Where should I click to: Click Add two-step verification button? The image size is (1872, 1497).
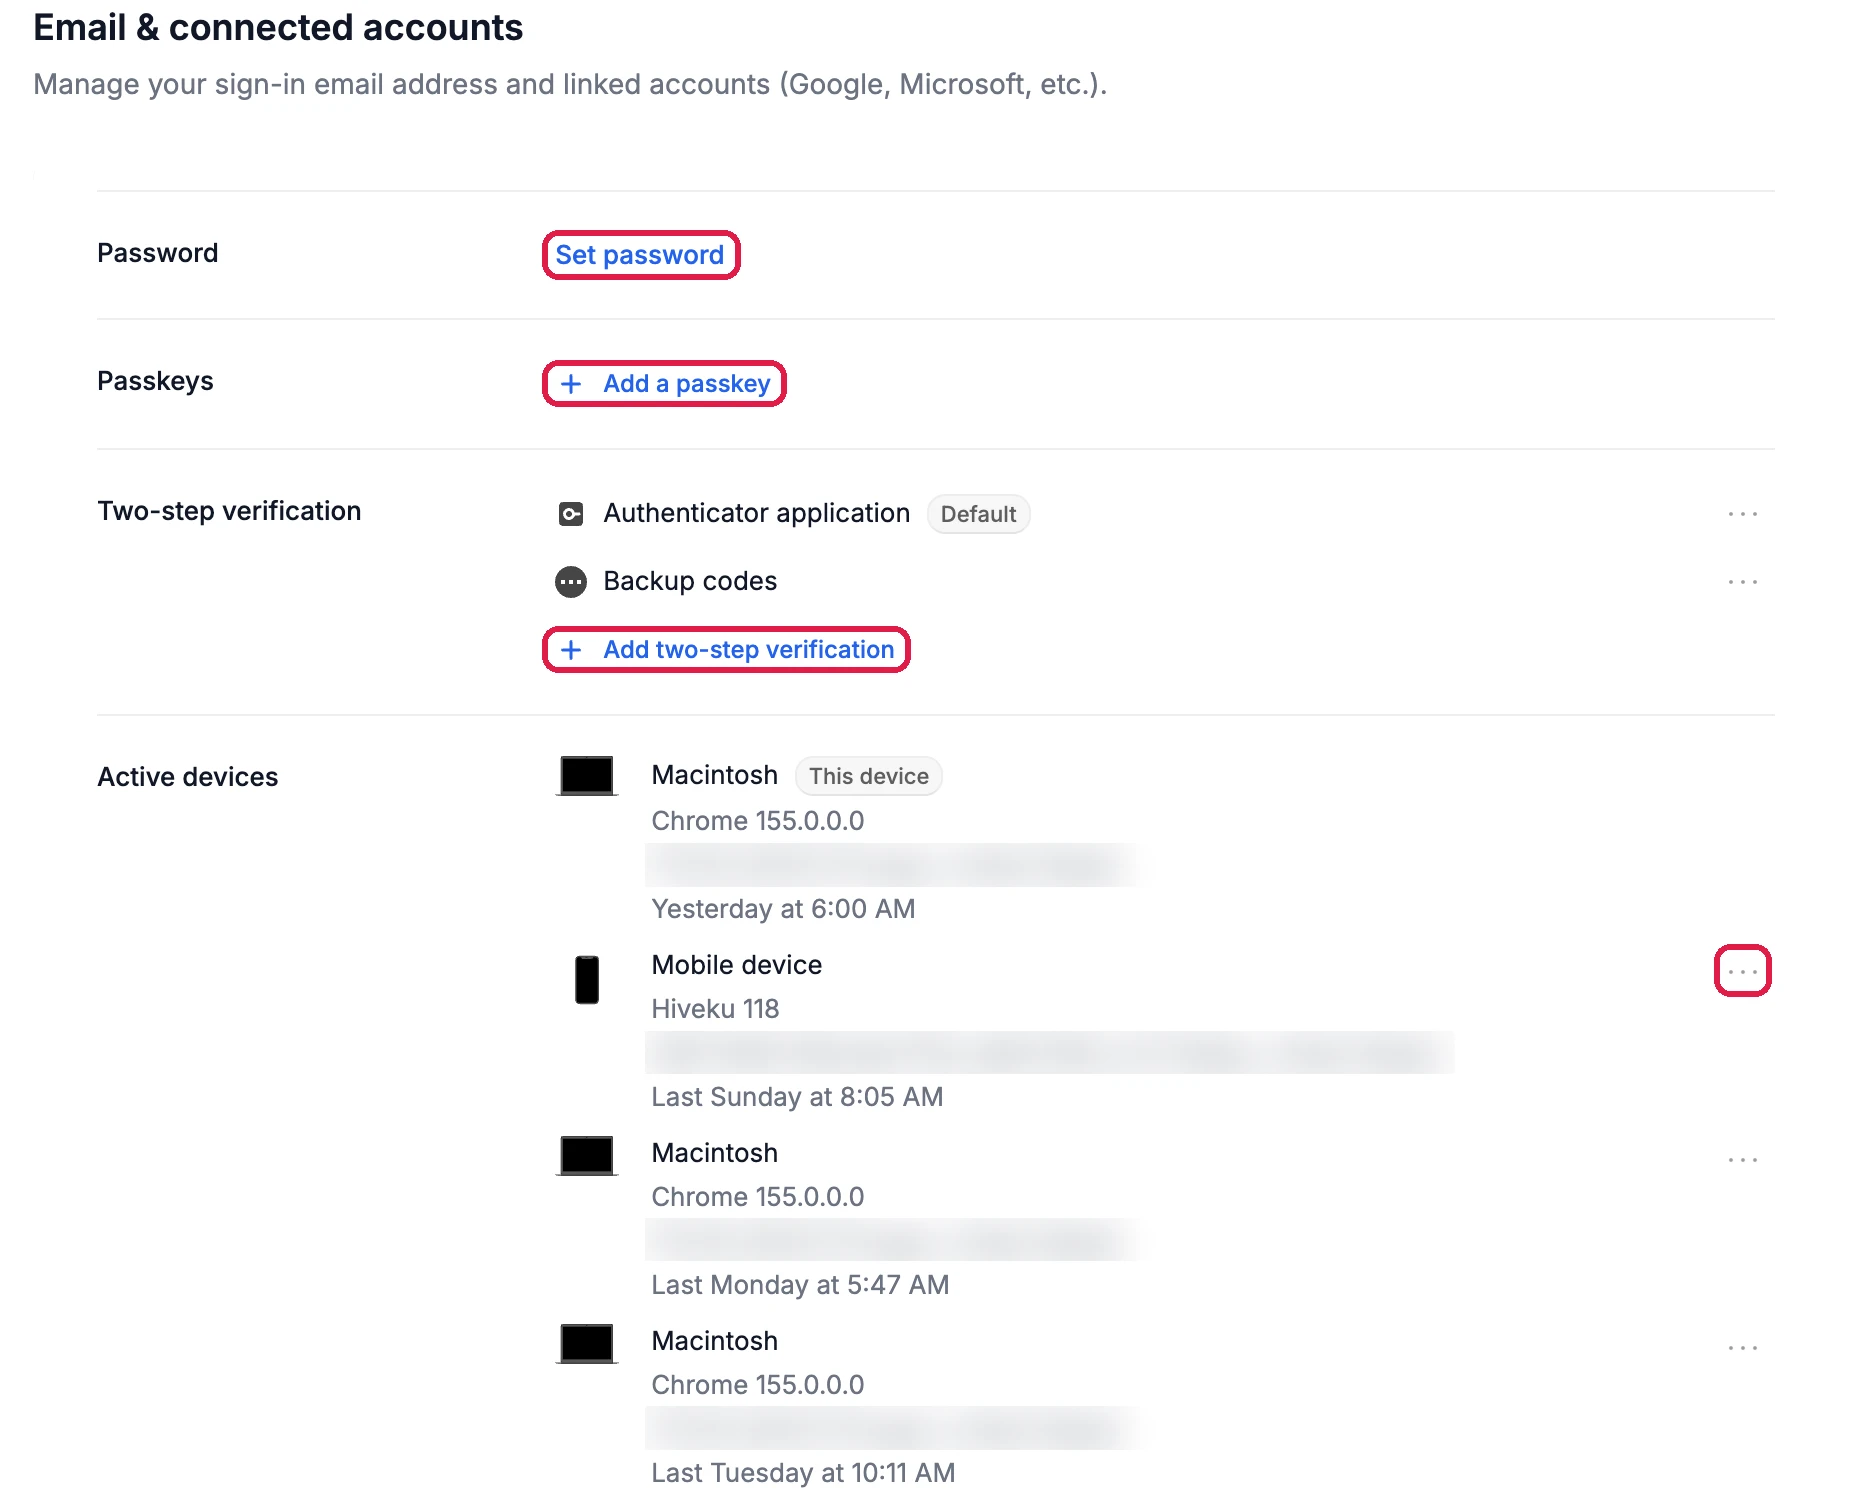pos(726,650)
